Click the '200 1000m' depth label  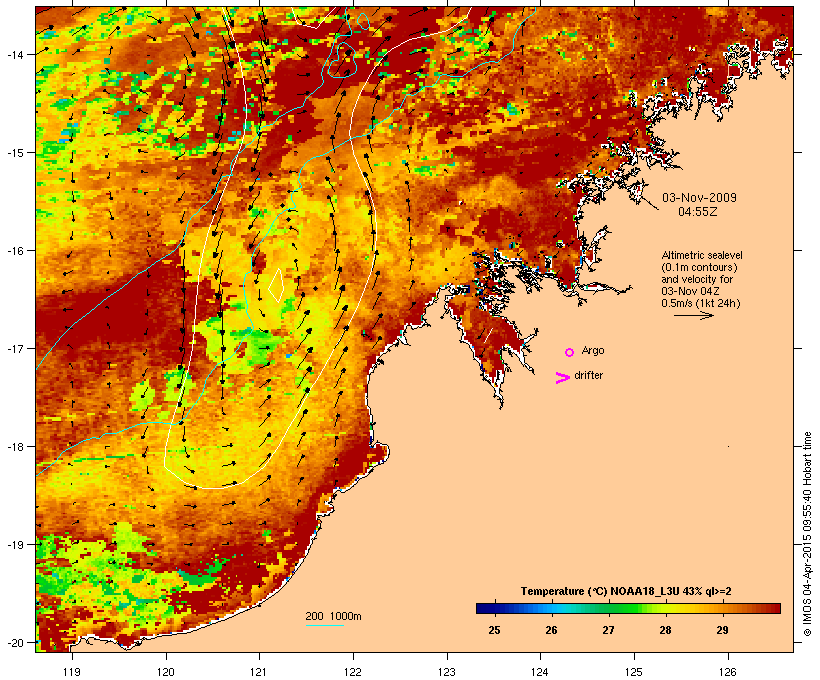click(x=333, y=616)
